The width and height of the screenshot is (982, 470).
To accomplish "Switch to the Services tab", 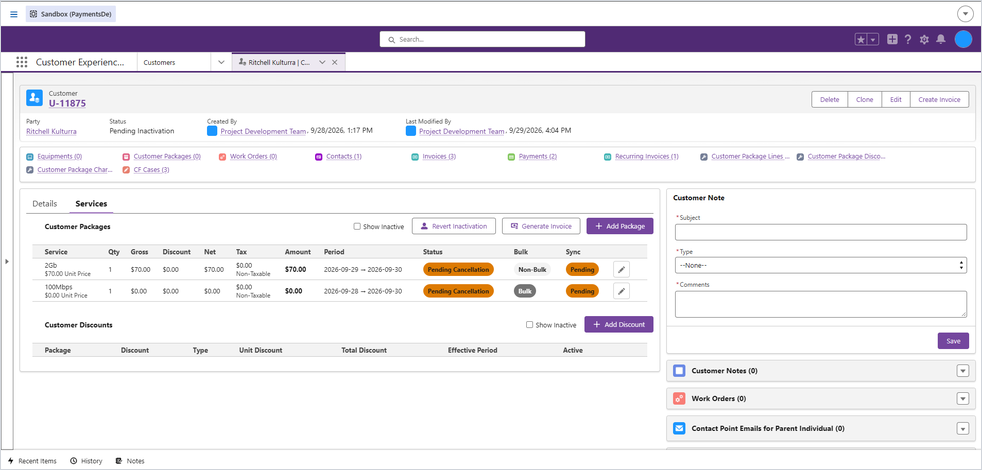I will pyautogui.click(x=91, y=204).
